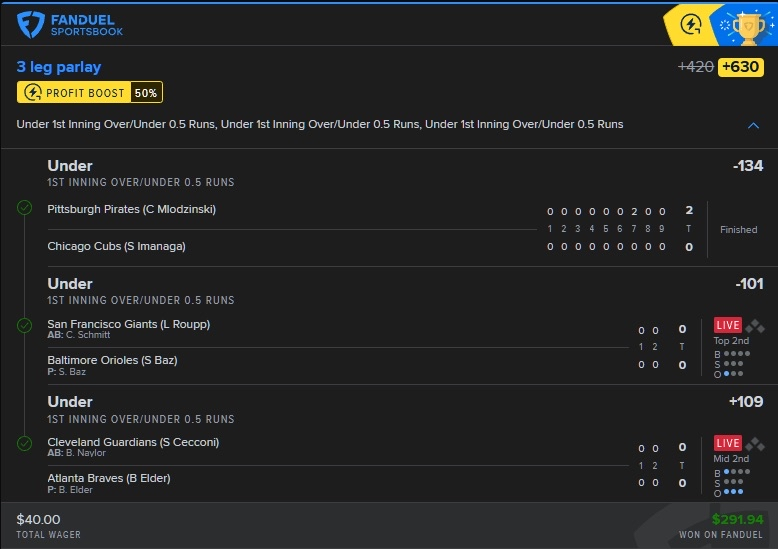Open the trophy rewards icon
This screenshot has height=549, width=778.
click(x=748, y=27)
